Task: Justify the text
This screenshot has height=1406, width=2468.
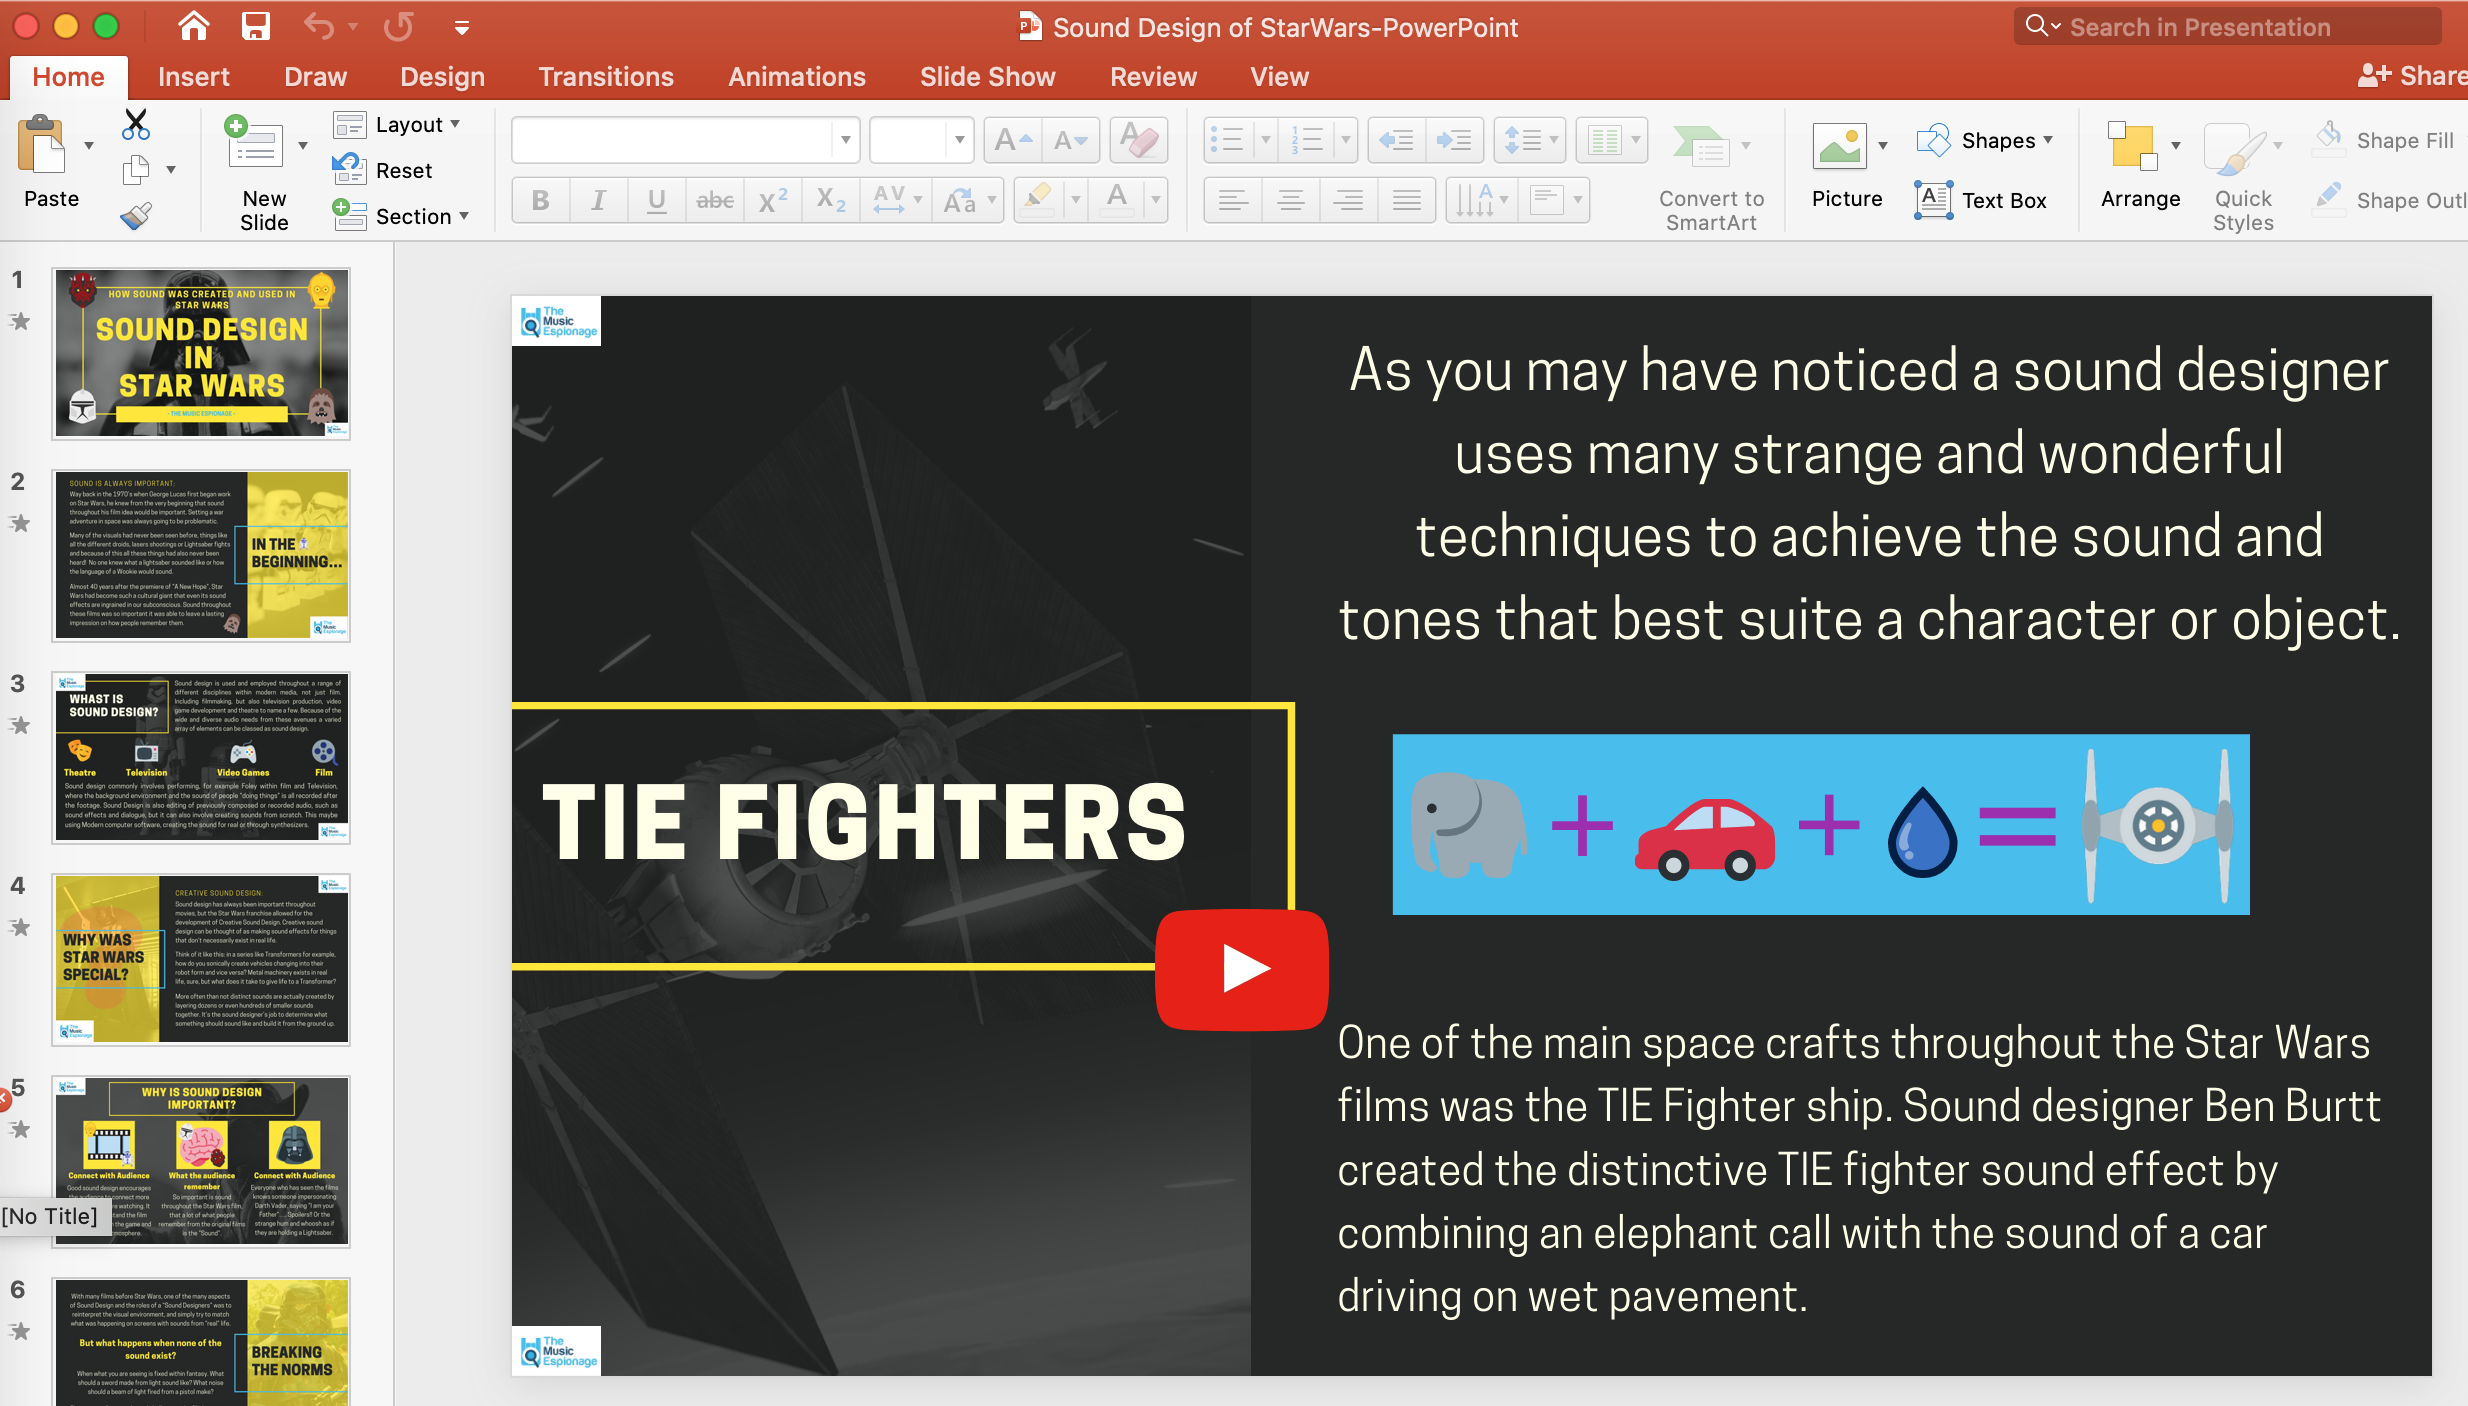Action: [1406, 200]
